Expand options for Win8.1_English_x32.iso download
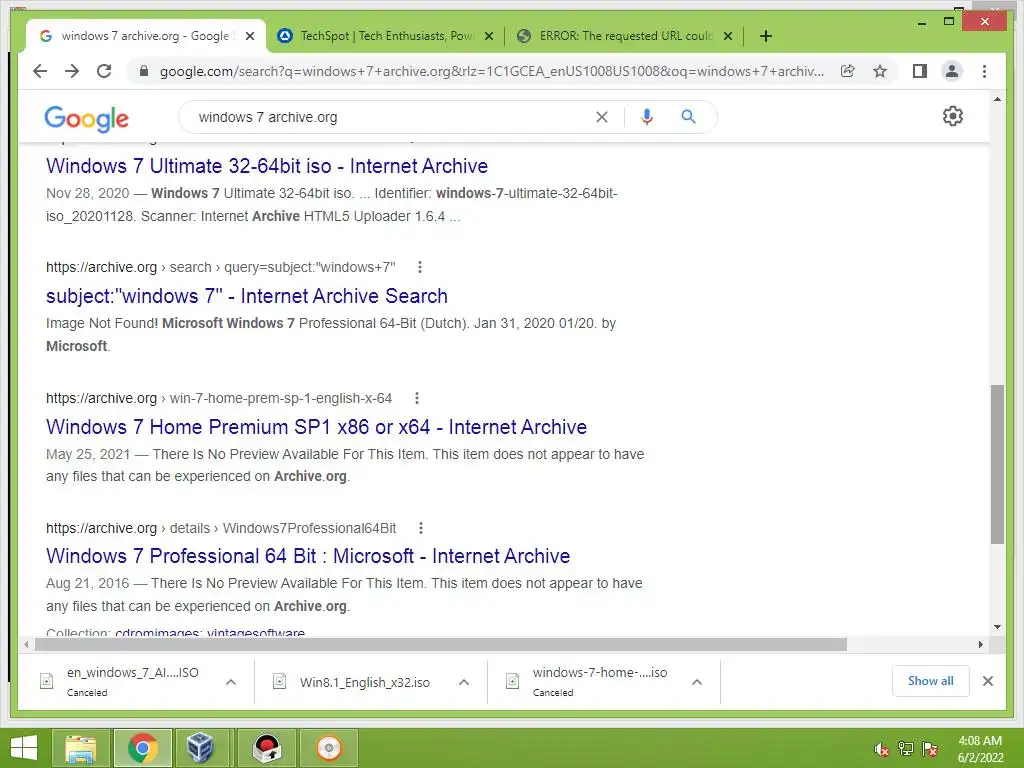1024x768 pixels. [x=464, y=682]
